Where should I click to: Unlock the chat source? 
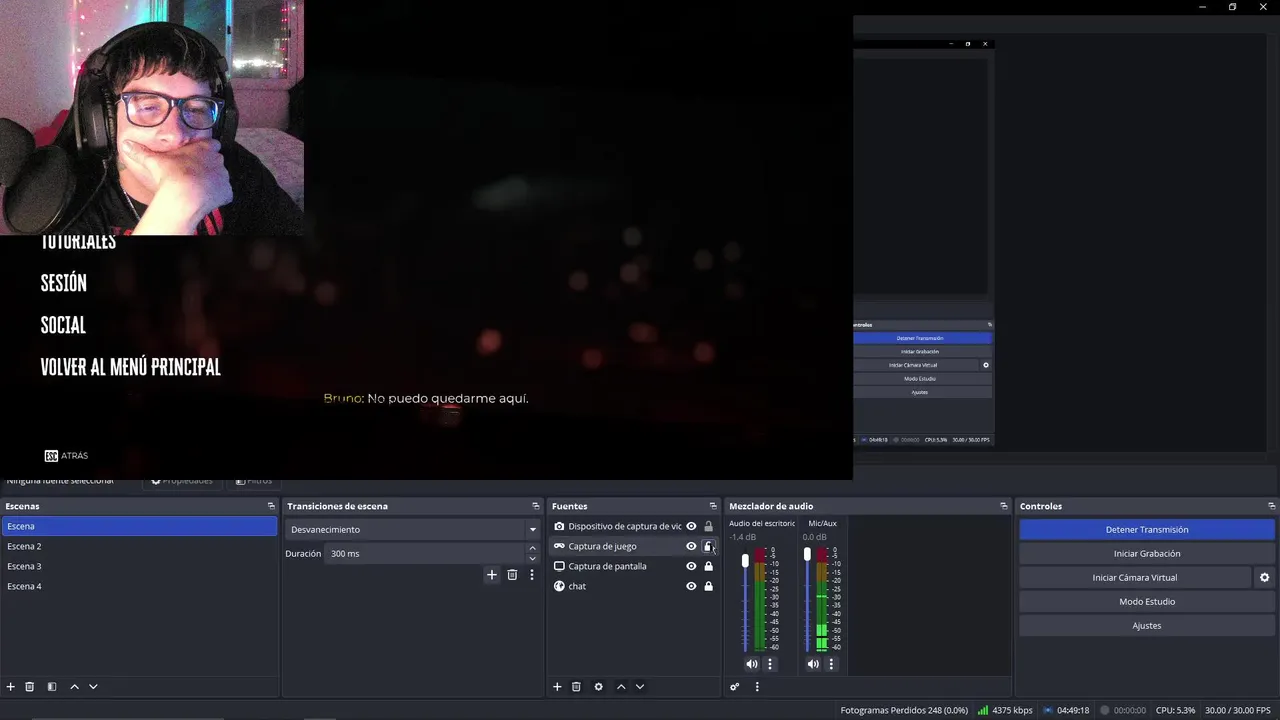click(709, 586)
